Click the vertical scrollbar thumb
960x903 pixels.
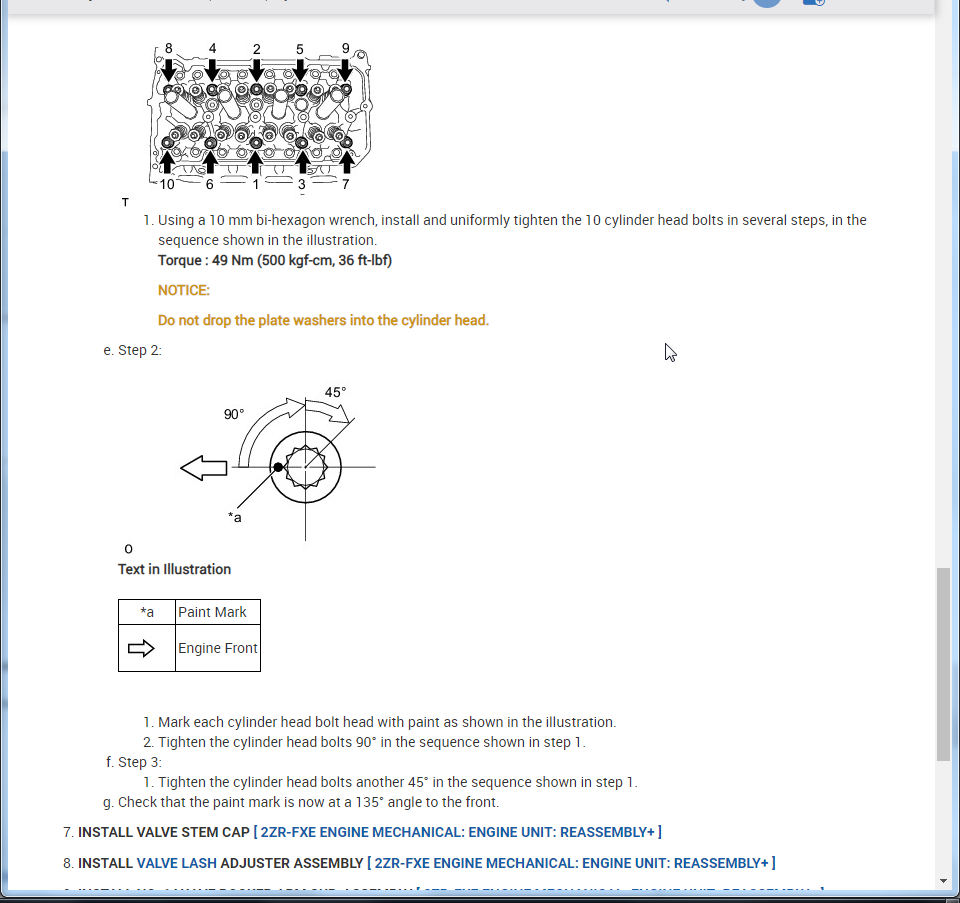pos(943,664)
